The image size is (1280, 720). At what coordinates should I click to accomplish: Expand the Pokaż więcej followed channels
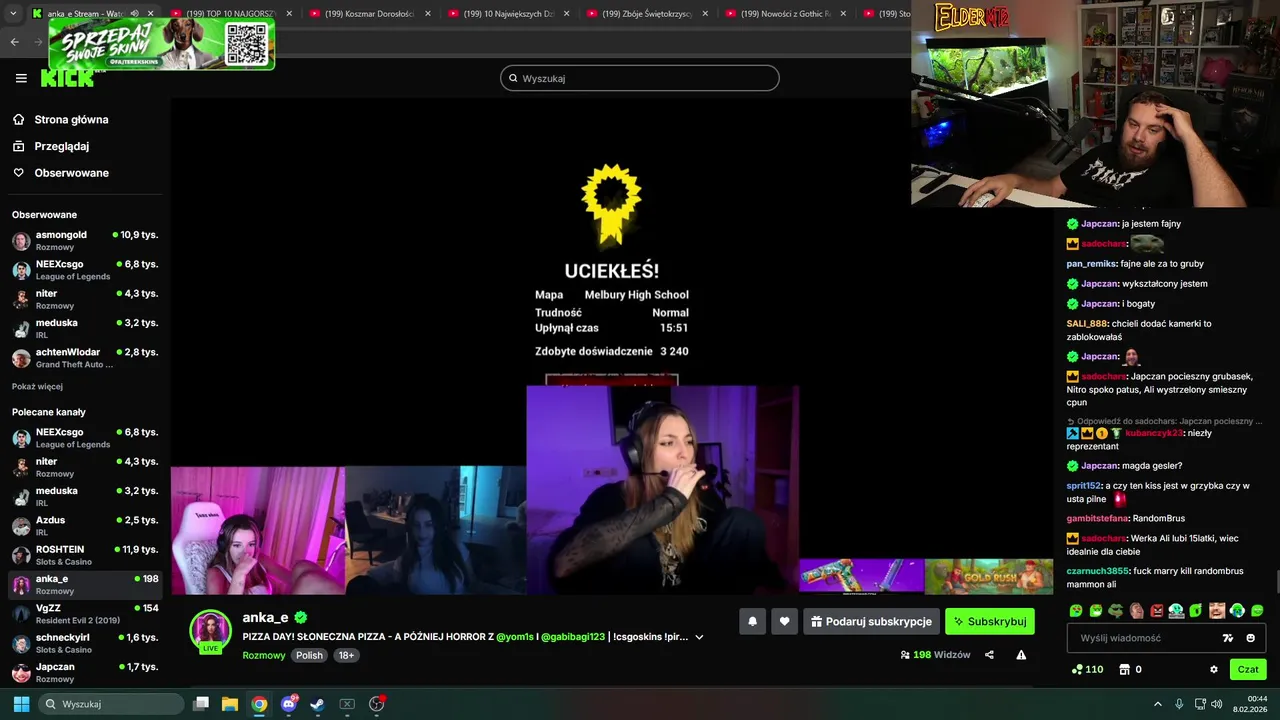pyautogui.click(x=37, y=387)
